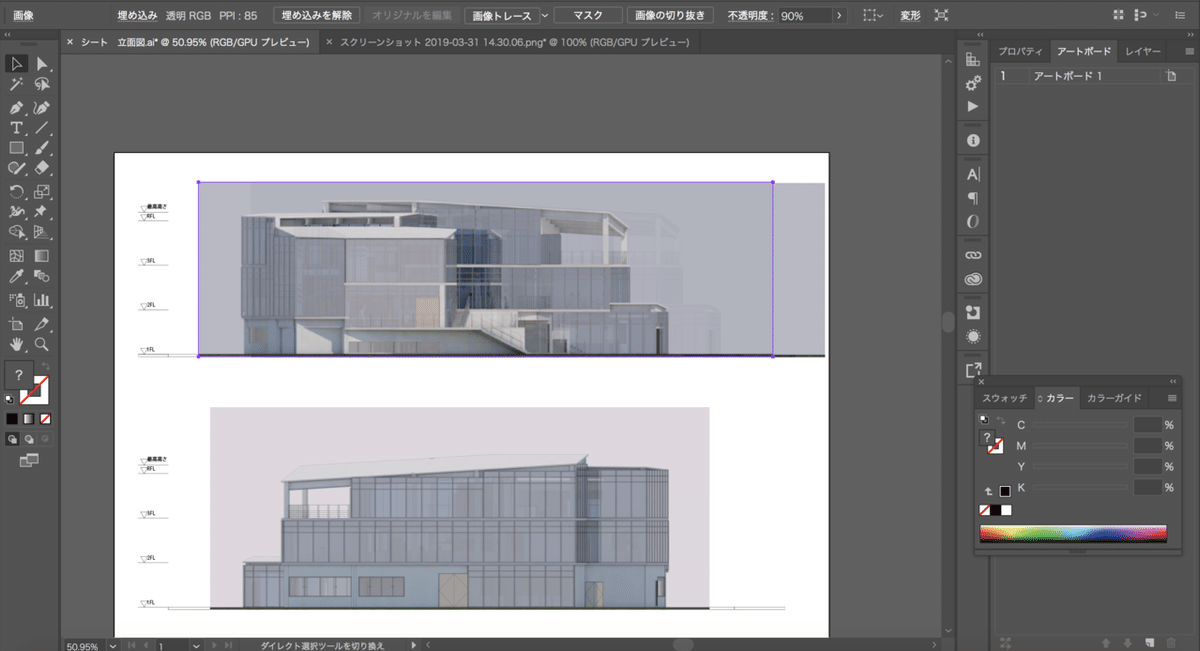Select the Zoom magnifier tool
This screenshot has width=1200, height=651.
(42, 344)
